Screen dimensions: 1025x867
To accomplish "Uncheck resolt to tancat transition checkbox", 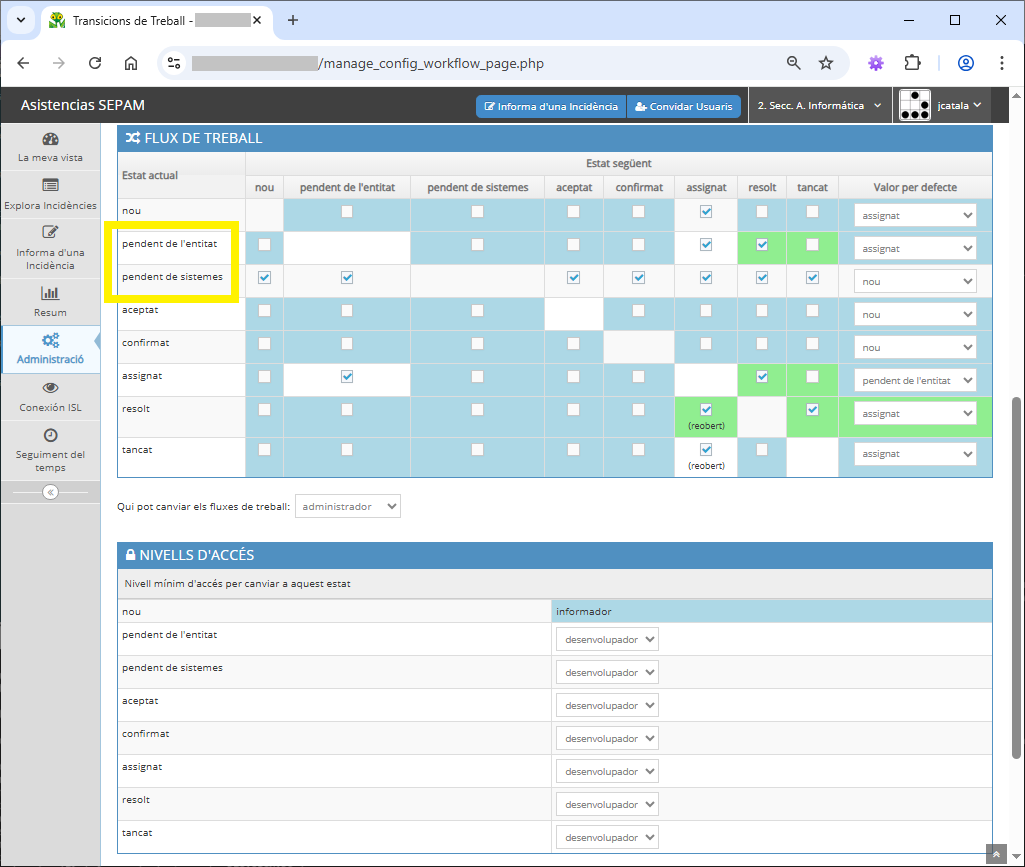I will [x=812, y=410].
